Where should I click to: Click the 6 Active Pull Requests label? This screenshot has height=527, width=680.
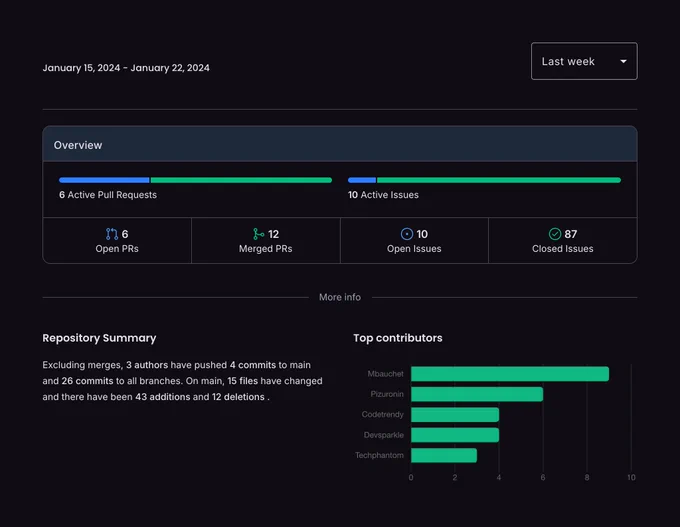[x=108, y=195]
